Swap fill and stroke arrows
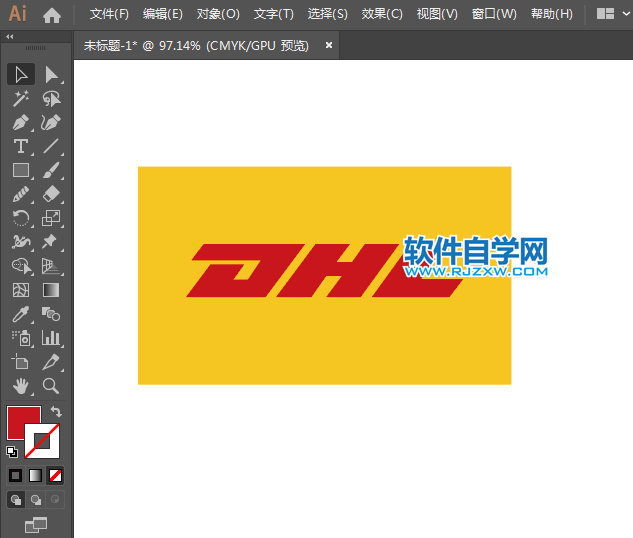This screenshot has height=538, width=633. [56, 412]
